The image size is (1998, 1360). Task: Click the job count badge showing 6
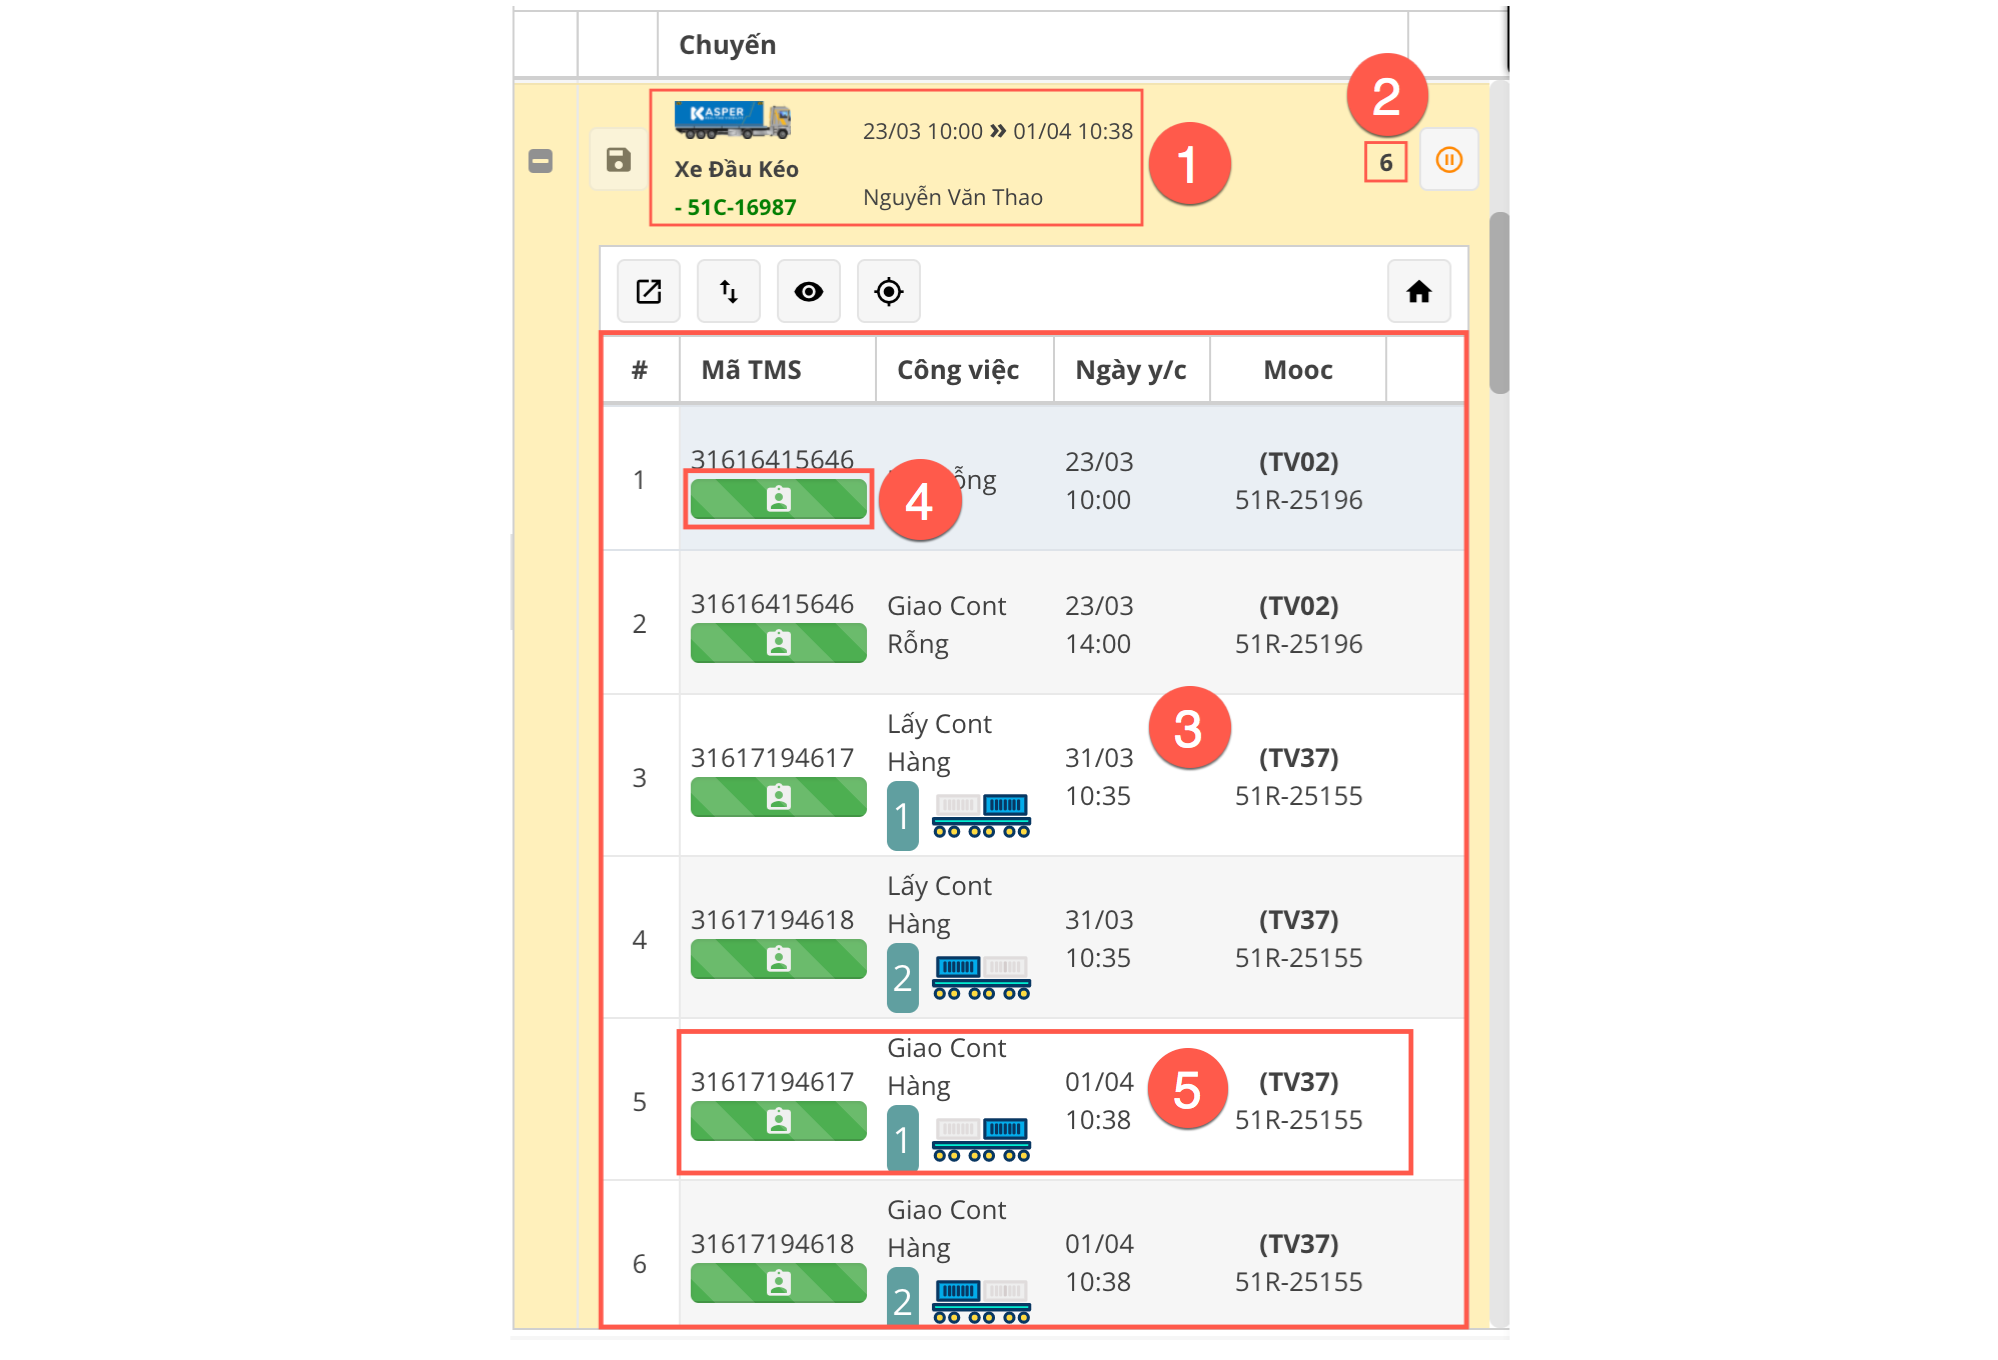click(1385, 162)
